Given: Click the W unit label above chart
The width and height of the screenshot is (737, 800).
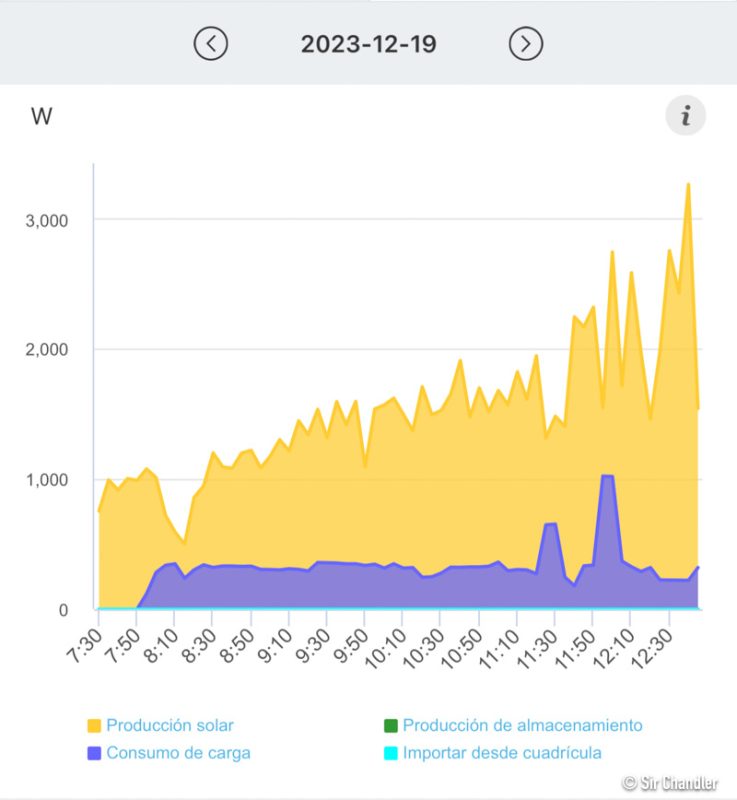Looking at the screenshot, I should 42,117.
